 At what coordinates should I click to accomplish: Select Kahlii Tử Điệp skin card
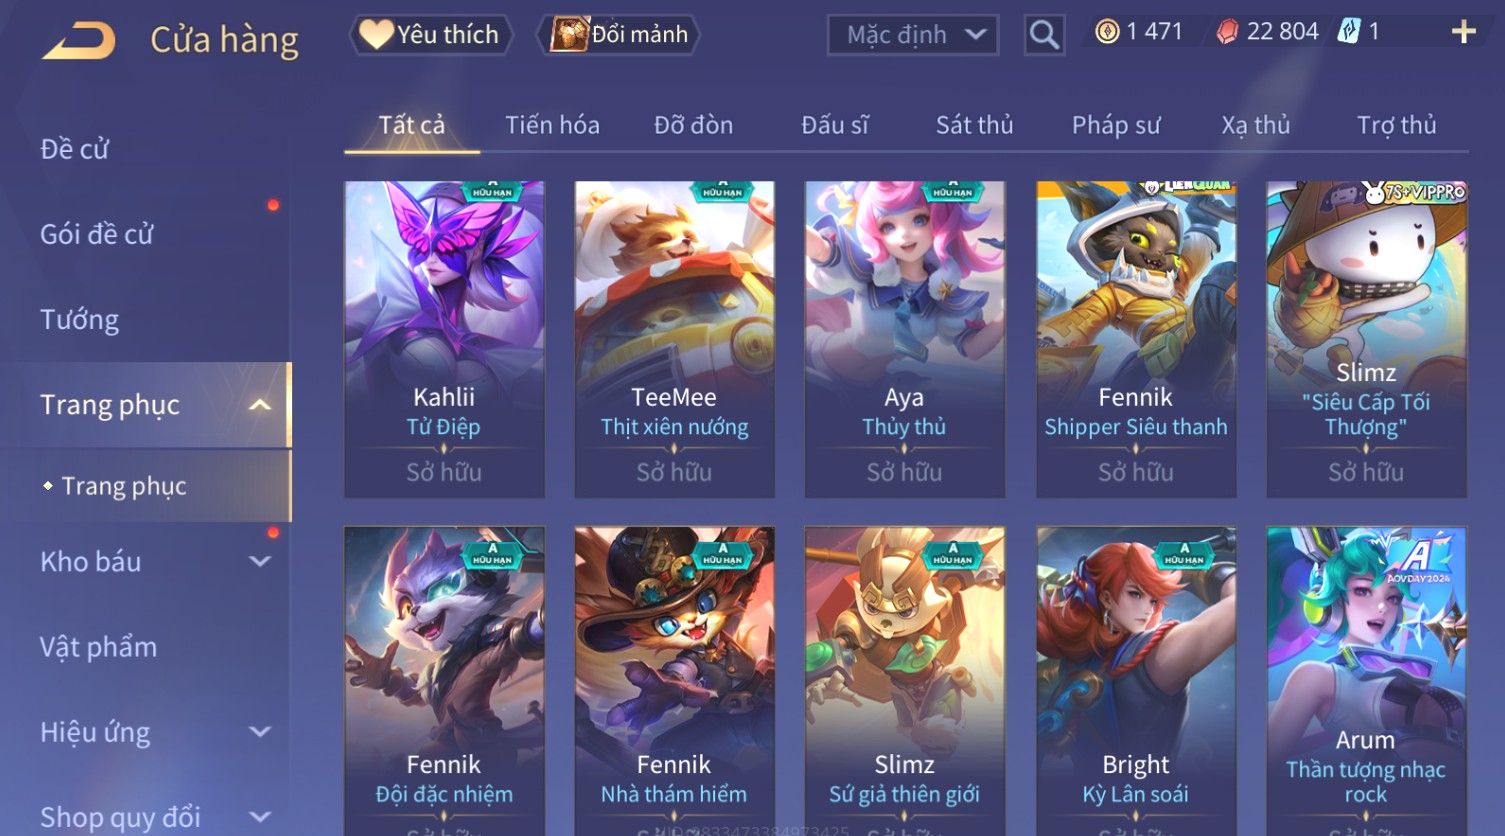444,339
